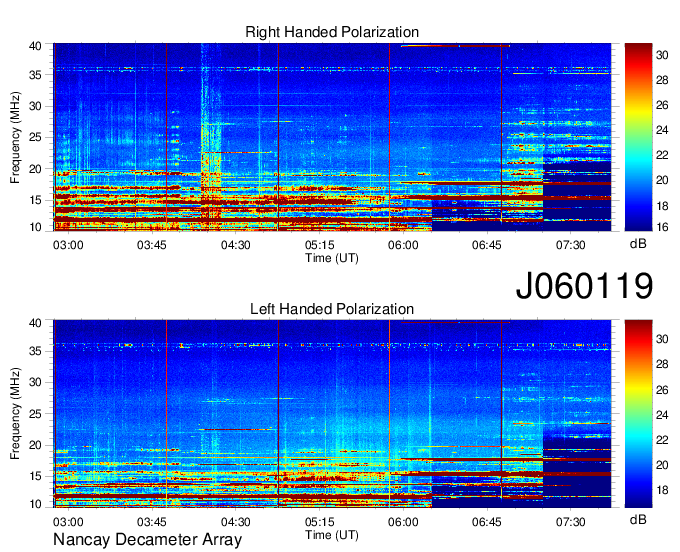The width and height of the screenshot is (680, 552).
Task: Click the 30 MHz frequency tick on Left Handed plot
Action: 35,382
